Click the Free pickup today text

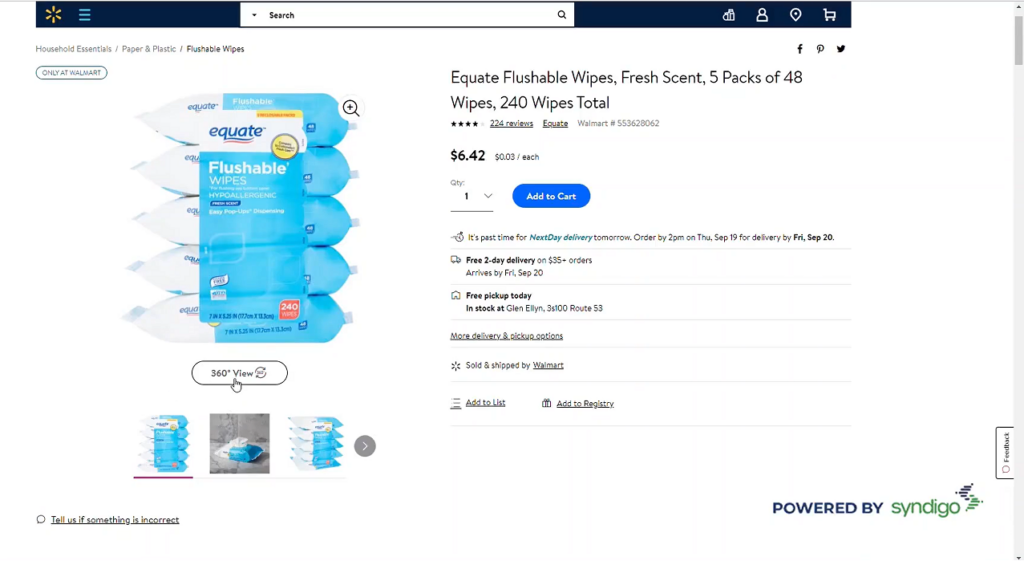pyautogui.click(x=499, y=296)
